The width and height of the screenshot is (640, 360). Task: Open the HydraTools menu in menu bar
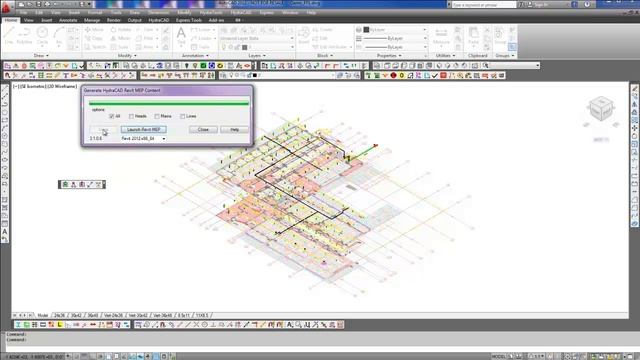point(211,13)
